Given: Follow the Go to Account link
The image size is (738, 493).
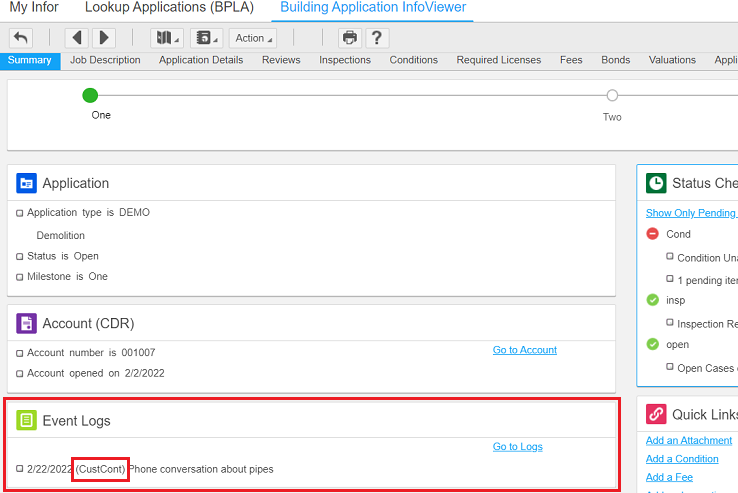Looking at the screenshot, I should (524, 350).
